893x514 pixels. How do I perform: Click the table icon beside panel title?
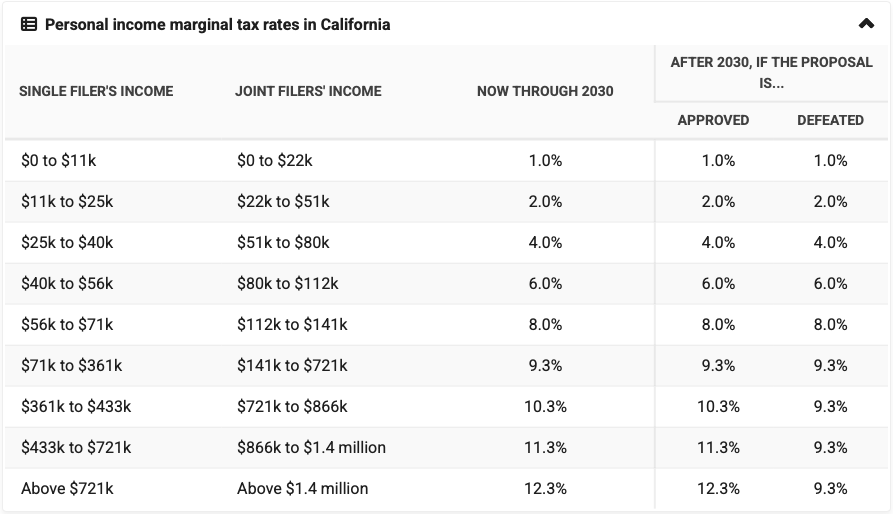(29, 24)
